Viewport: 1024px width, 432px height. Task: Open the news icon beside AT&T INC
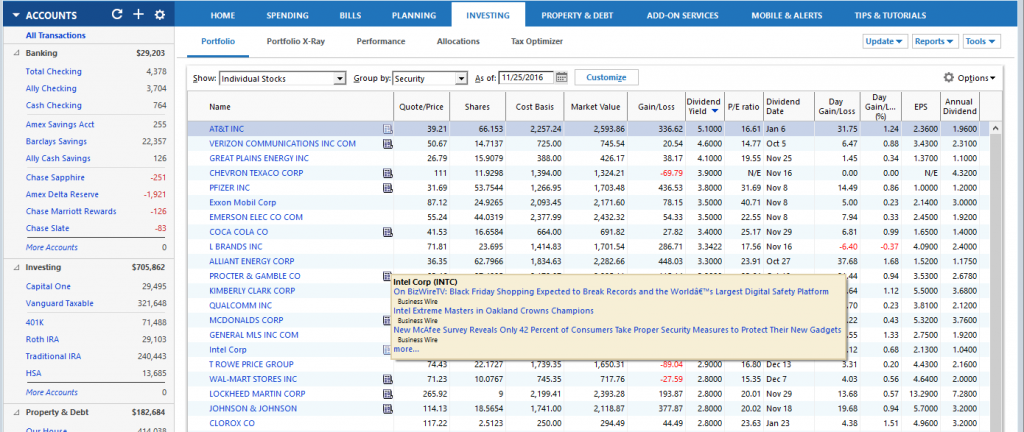[x=387, y=129]
